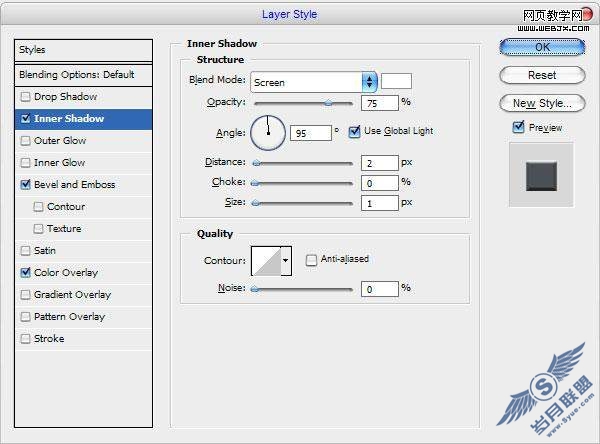The width and height of the screenshot is (600, 444).
Task: Click the Opacity slider handle
Action: click(328, 103)
